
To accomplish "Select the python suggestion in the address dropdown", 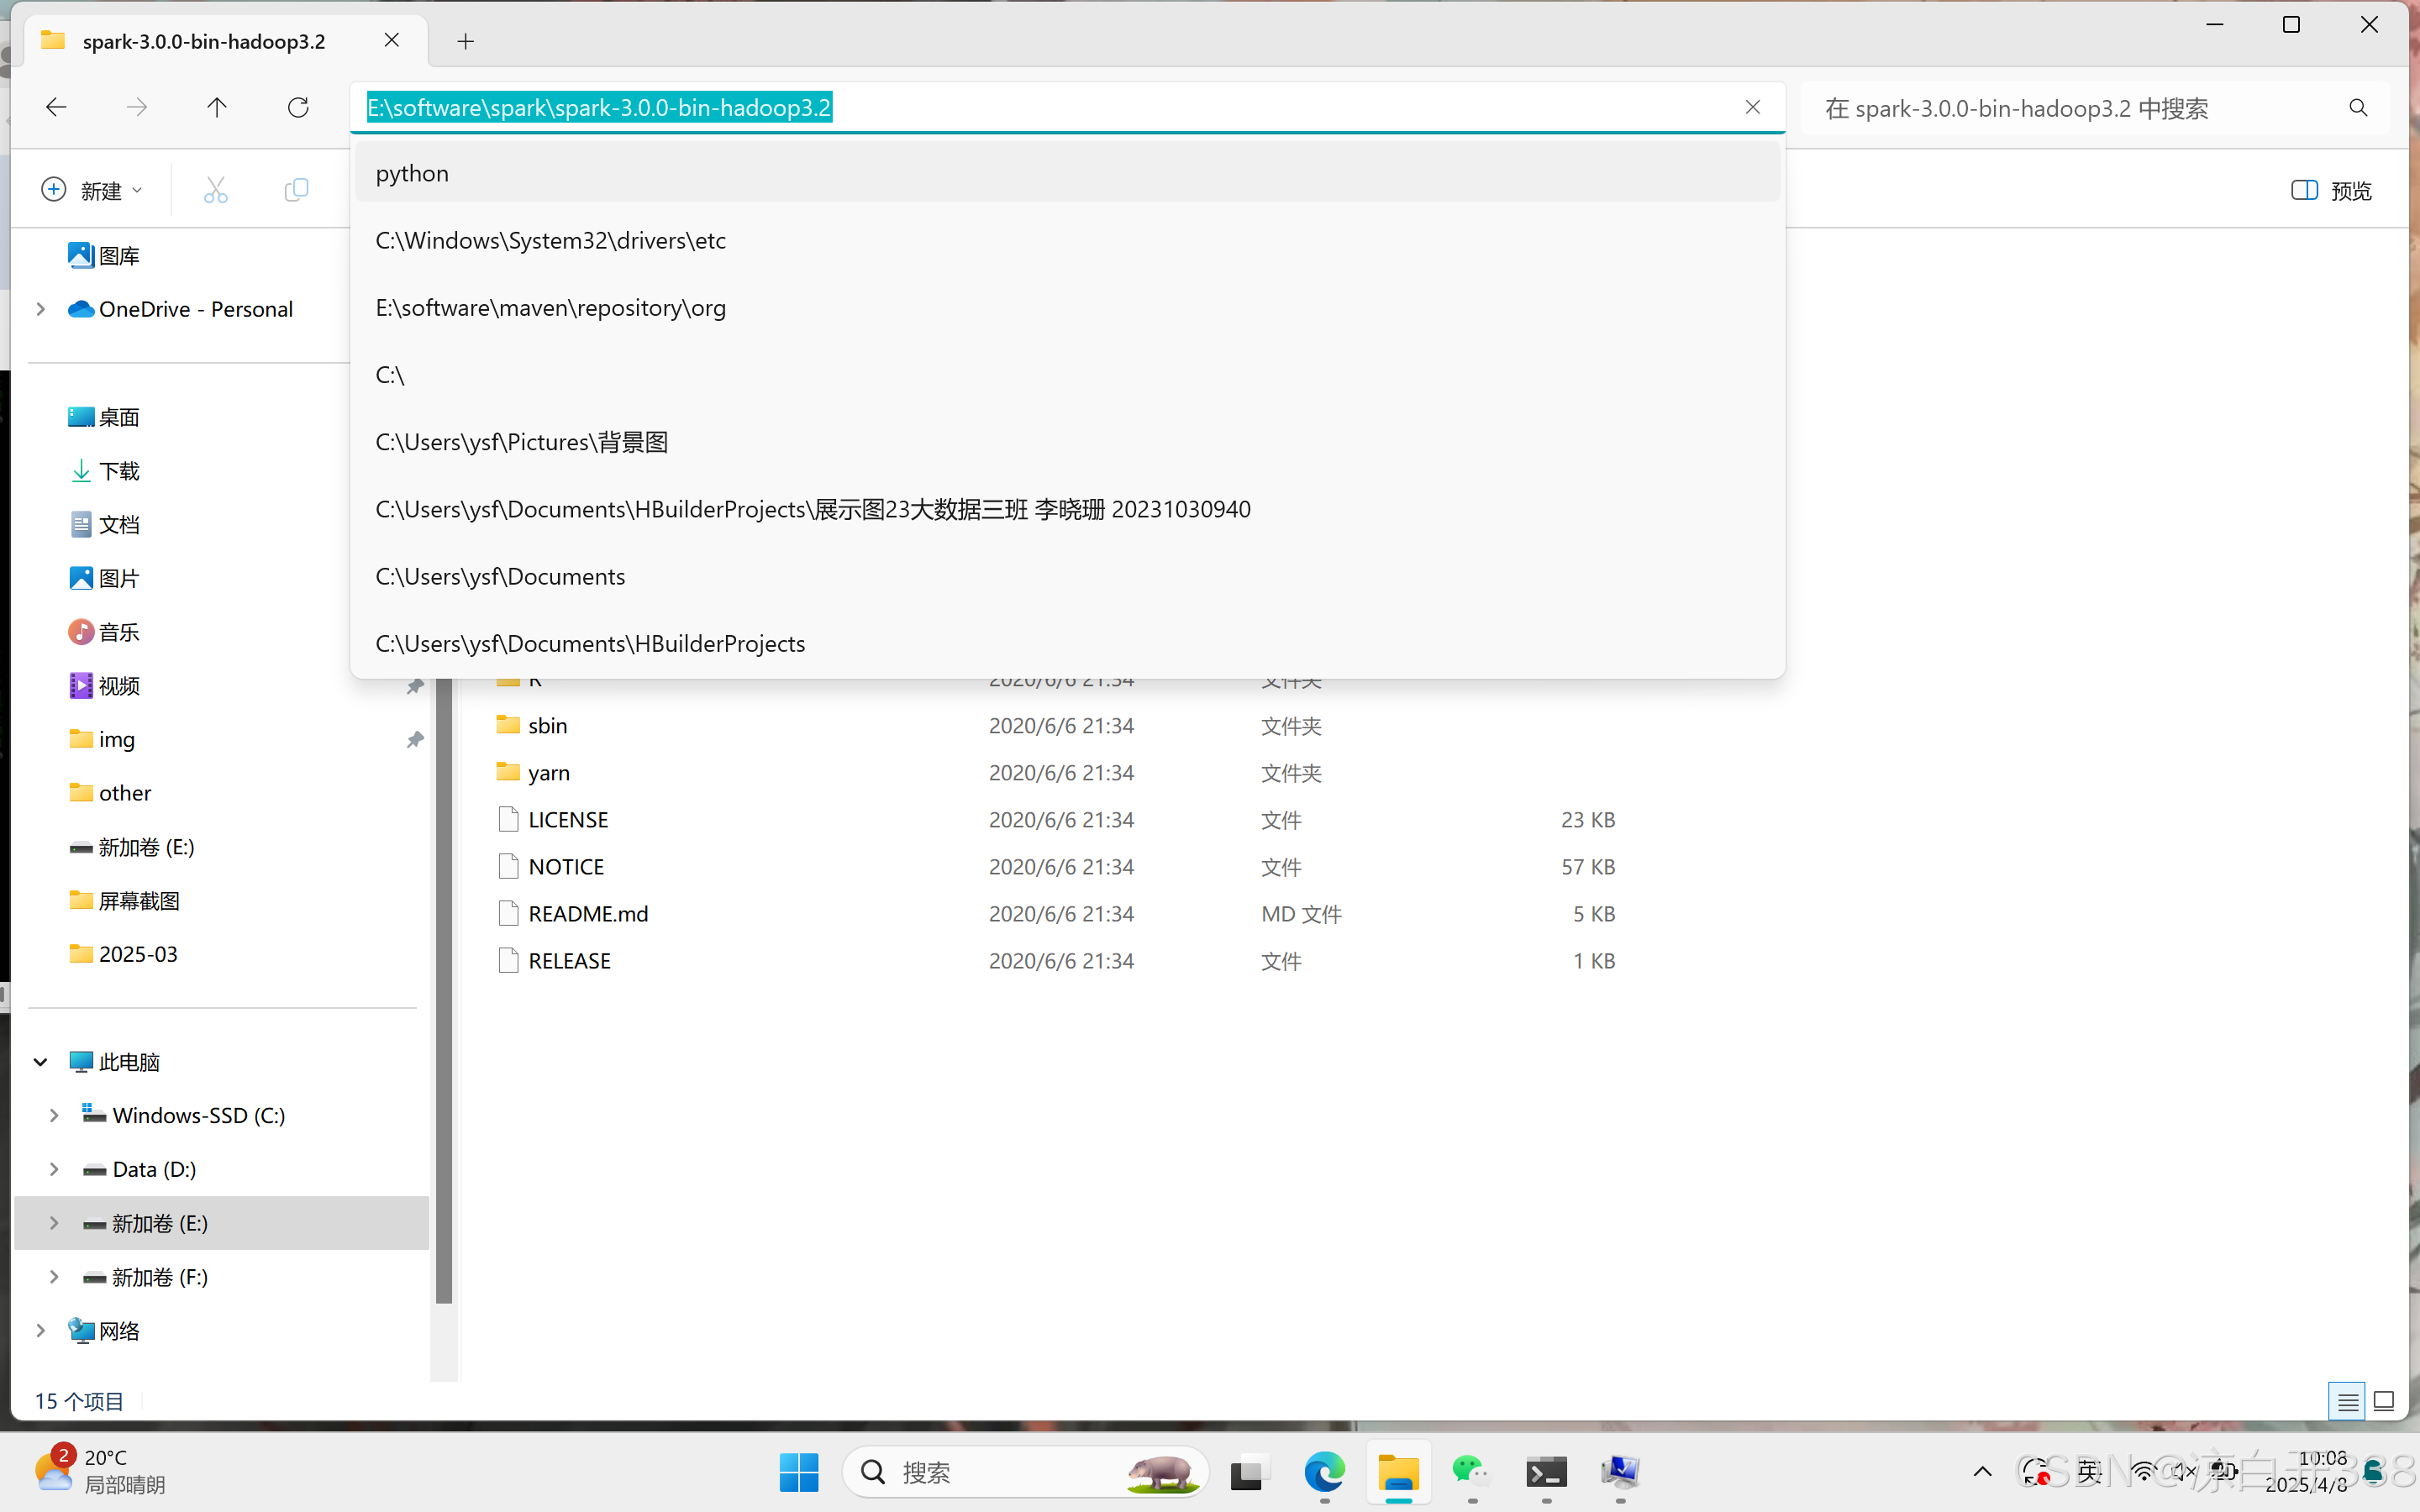I will point(412,172).
